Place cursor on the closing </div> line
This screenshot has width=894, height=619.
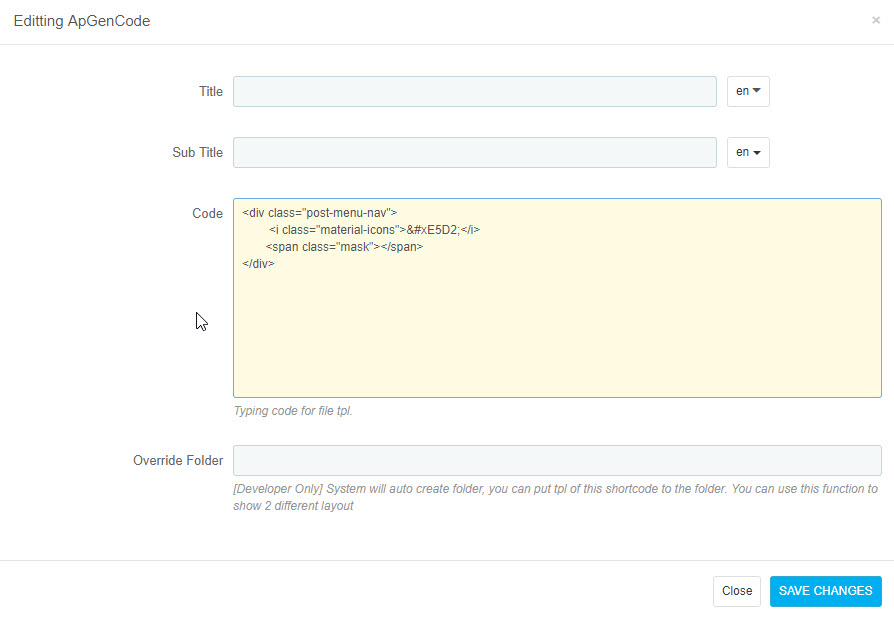point(258,263)
